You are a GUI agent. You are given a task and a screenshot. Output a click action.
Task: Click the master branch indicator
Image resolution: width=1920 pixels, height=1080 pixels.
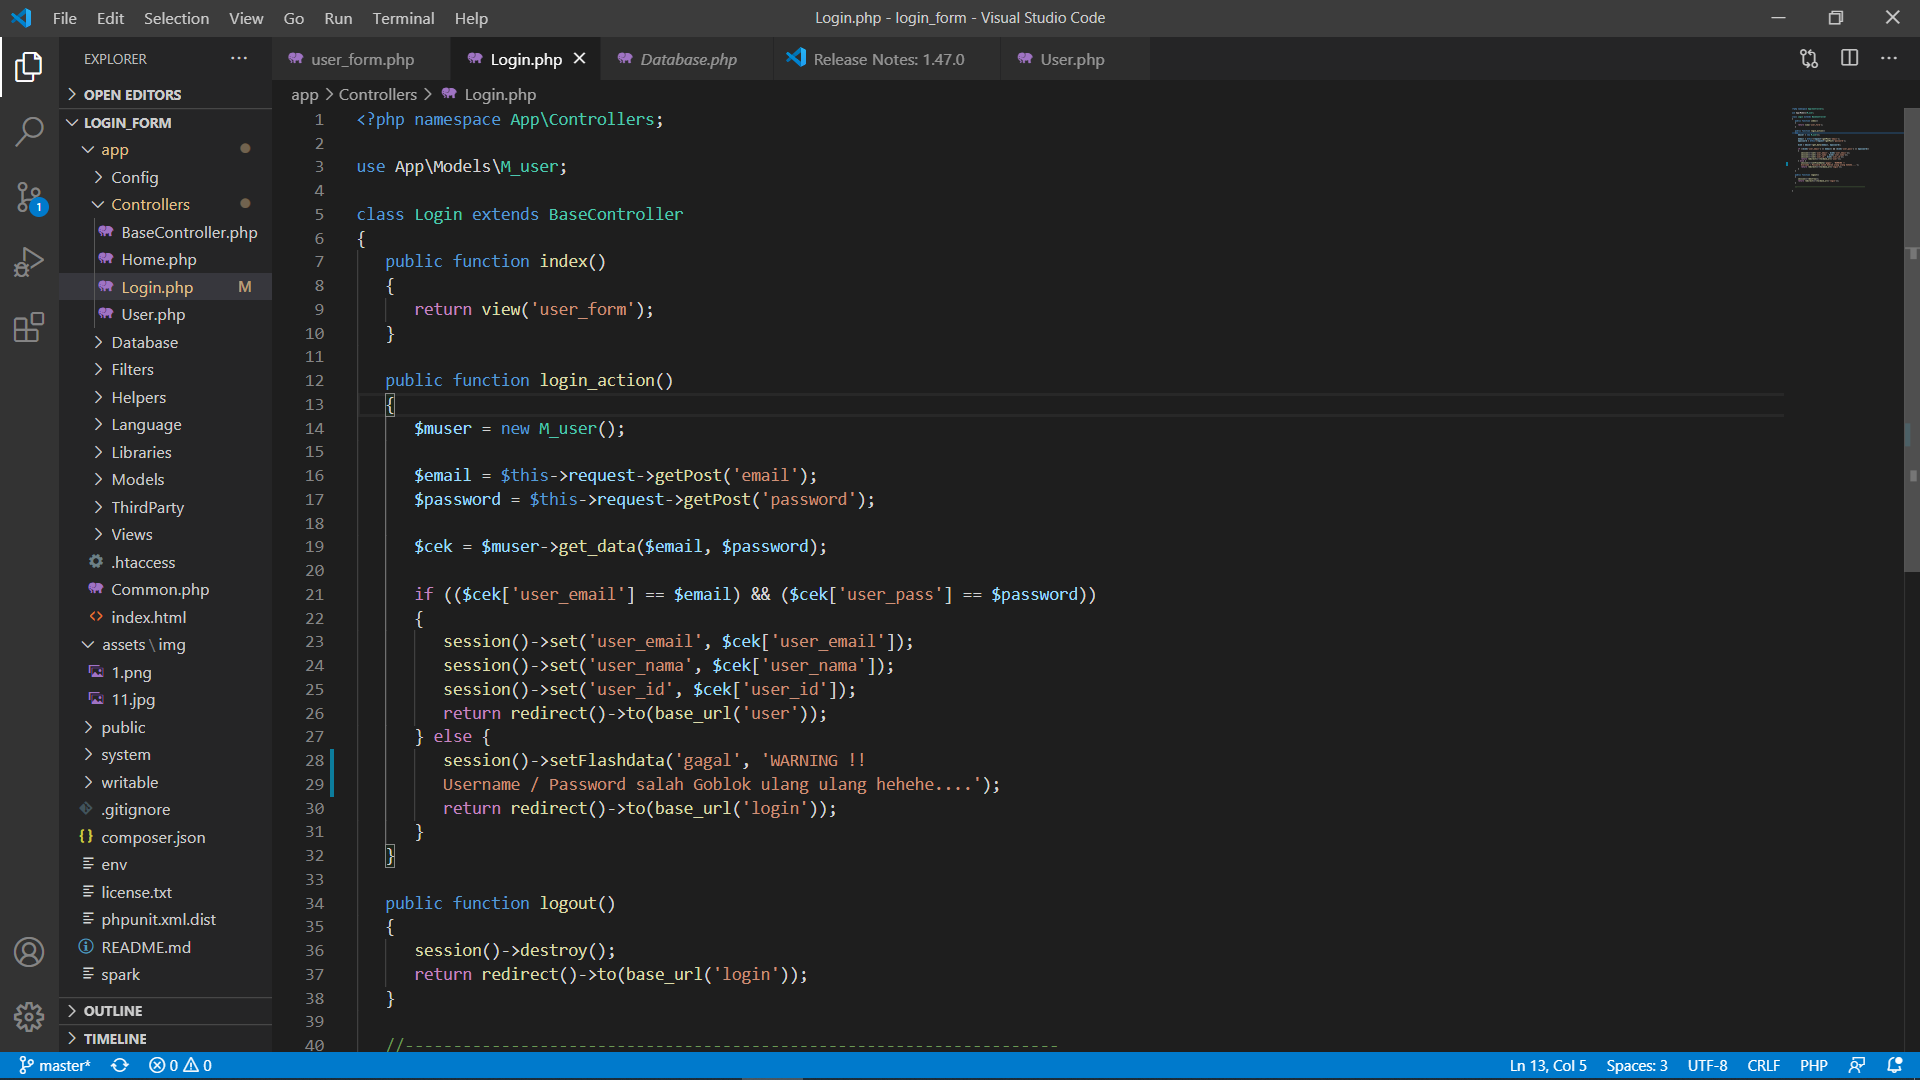[x=55, y=1065]
